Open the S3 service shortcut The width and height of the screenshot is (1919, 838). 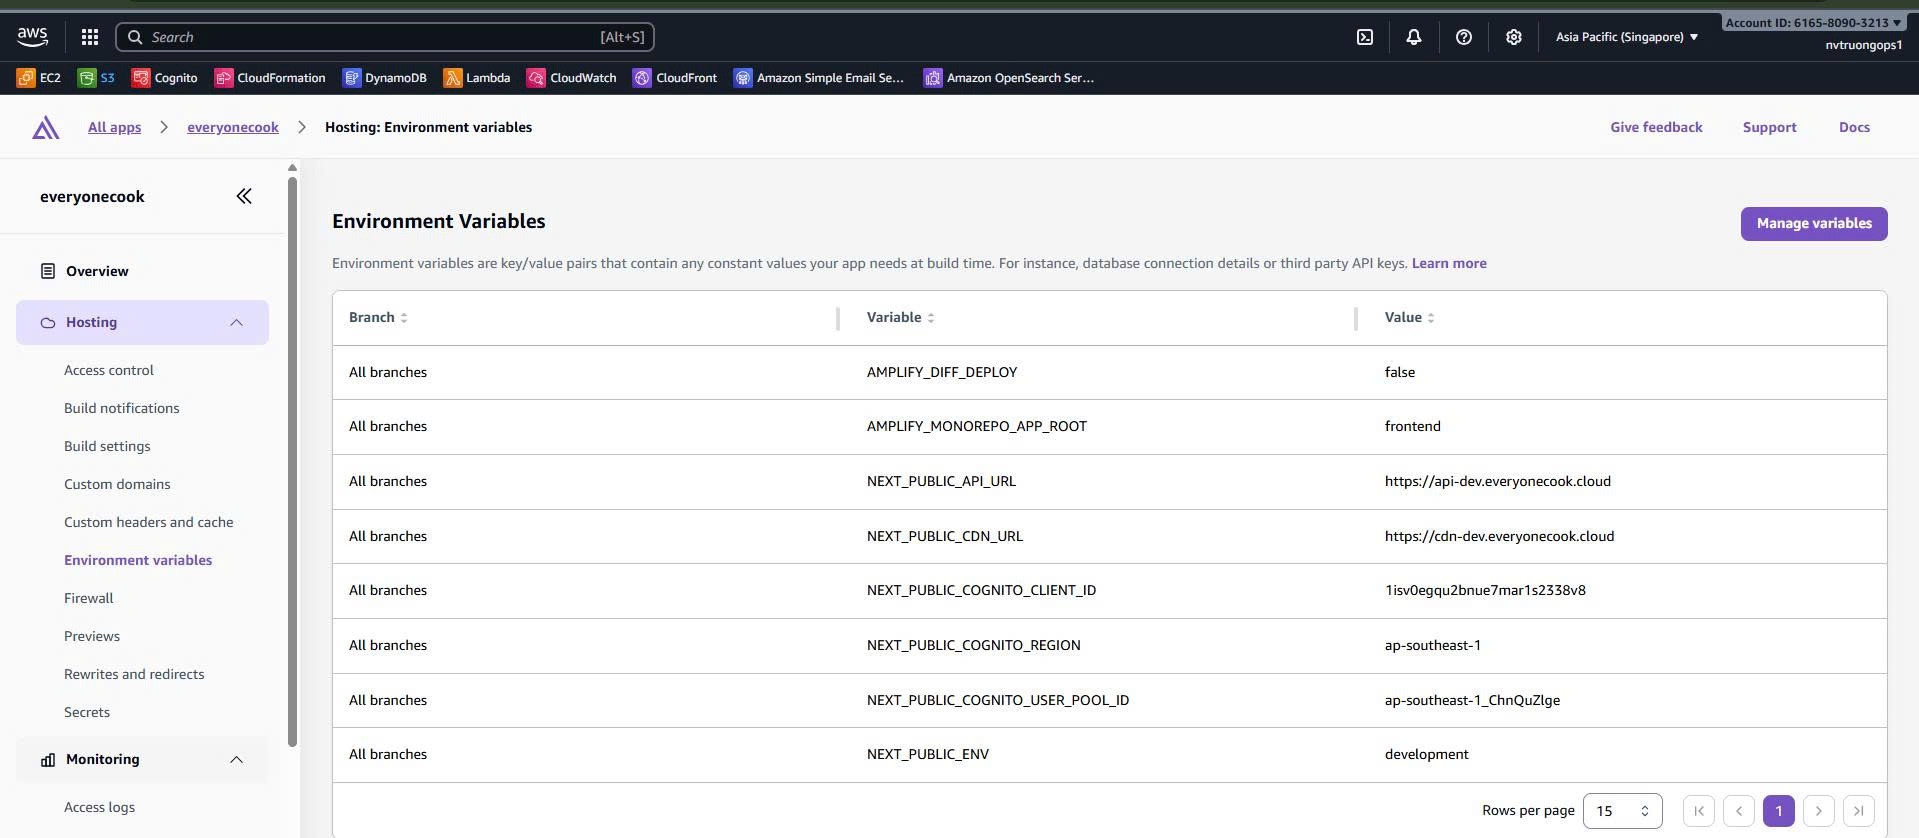pyautogui.click(x=97, y=77)
